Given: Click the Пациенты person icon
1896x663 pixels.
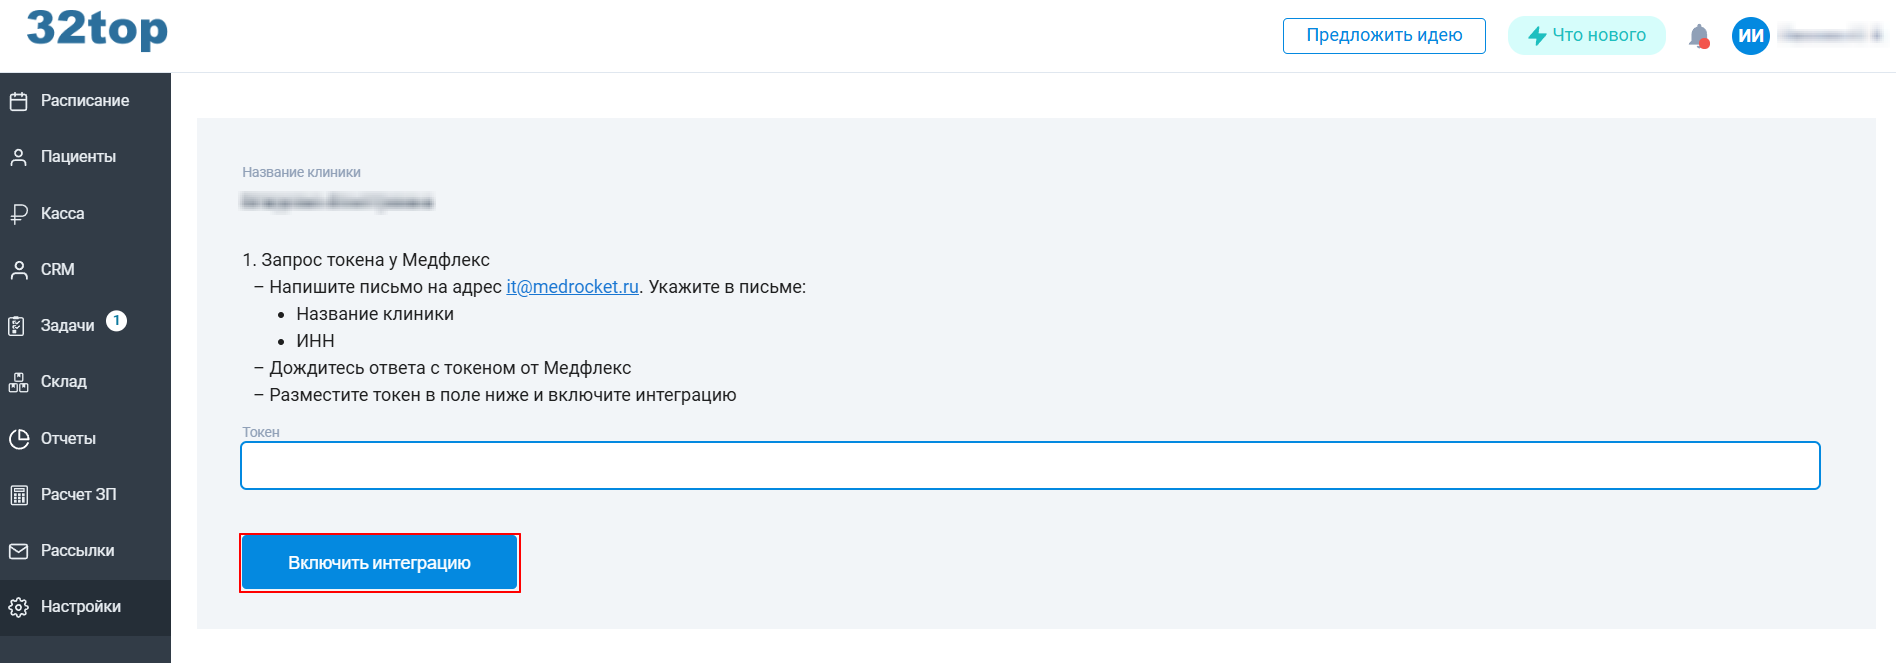Looking at the screenshot, I should pos(18,157).
